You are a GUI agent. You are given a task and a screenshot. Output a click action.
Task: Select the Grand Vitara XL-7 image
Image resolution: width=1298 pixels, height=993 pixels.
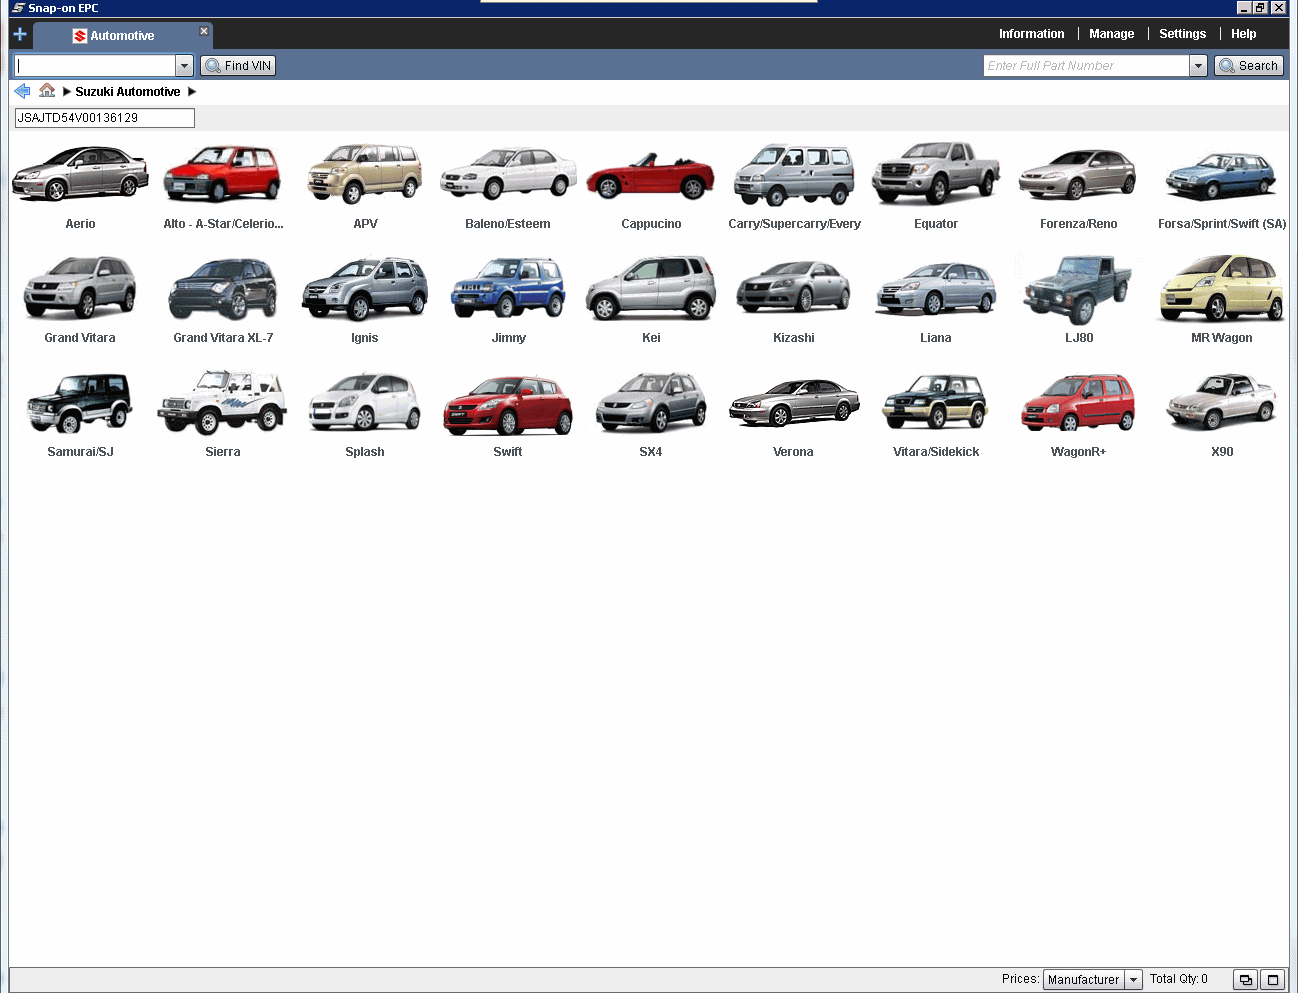click(223, 288)
